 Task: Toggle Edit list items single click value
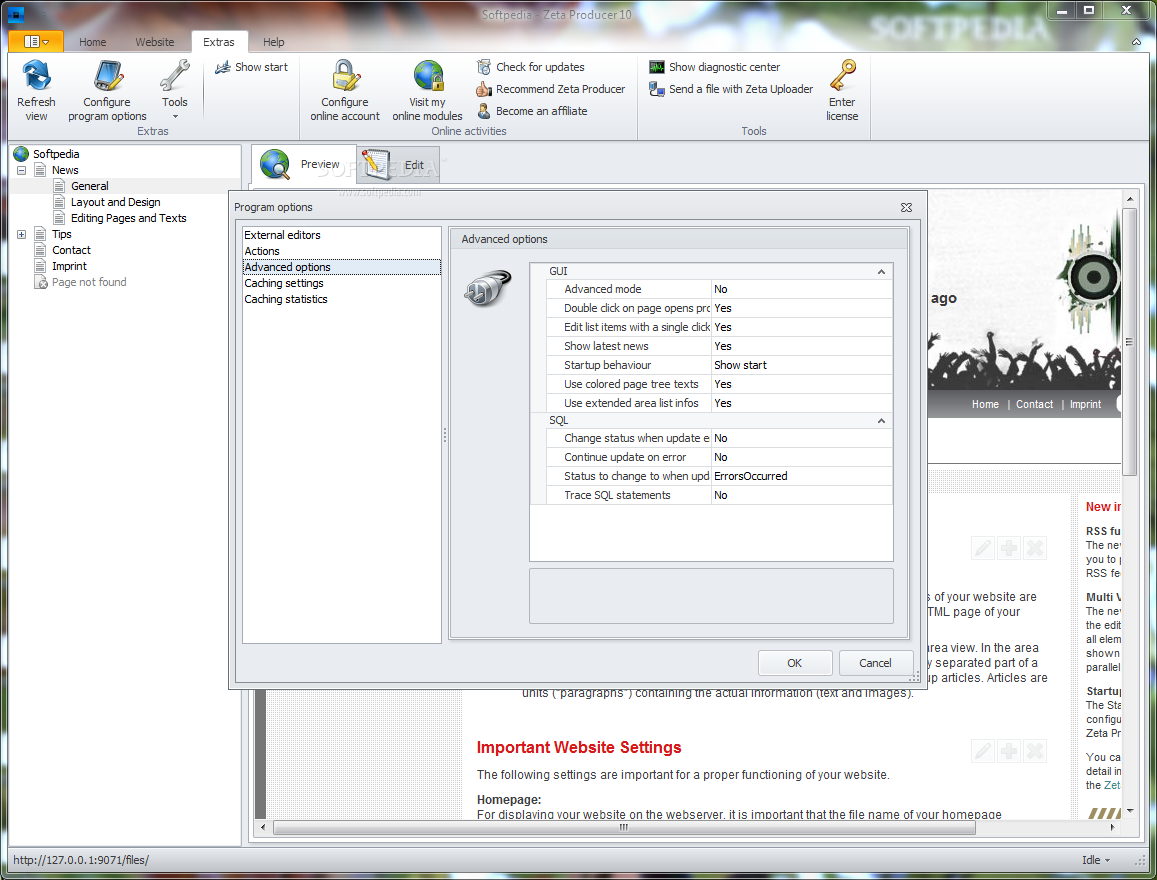tap(801, 328)
